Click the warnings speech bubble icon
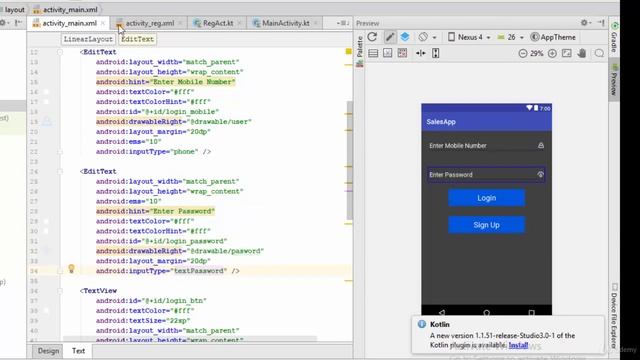The width and height of the screenshot is (640, 360). [x=599, y=53]
